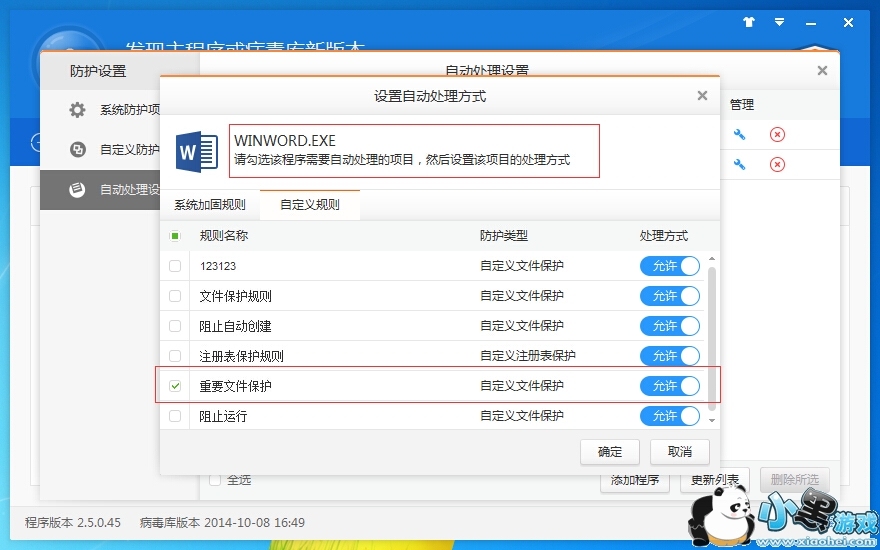Uncheck the 重要文件保护 checkbox
The image size is (880, 550).
point(175,386)
